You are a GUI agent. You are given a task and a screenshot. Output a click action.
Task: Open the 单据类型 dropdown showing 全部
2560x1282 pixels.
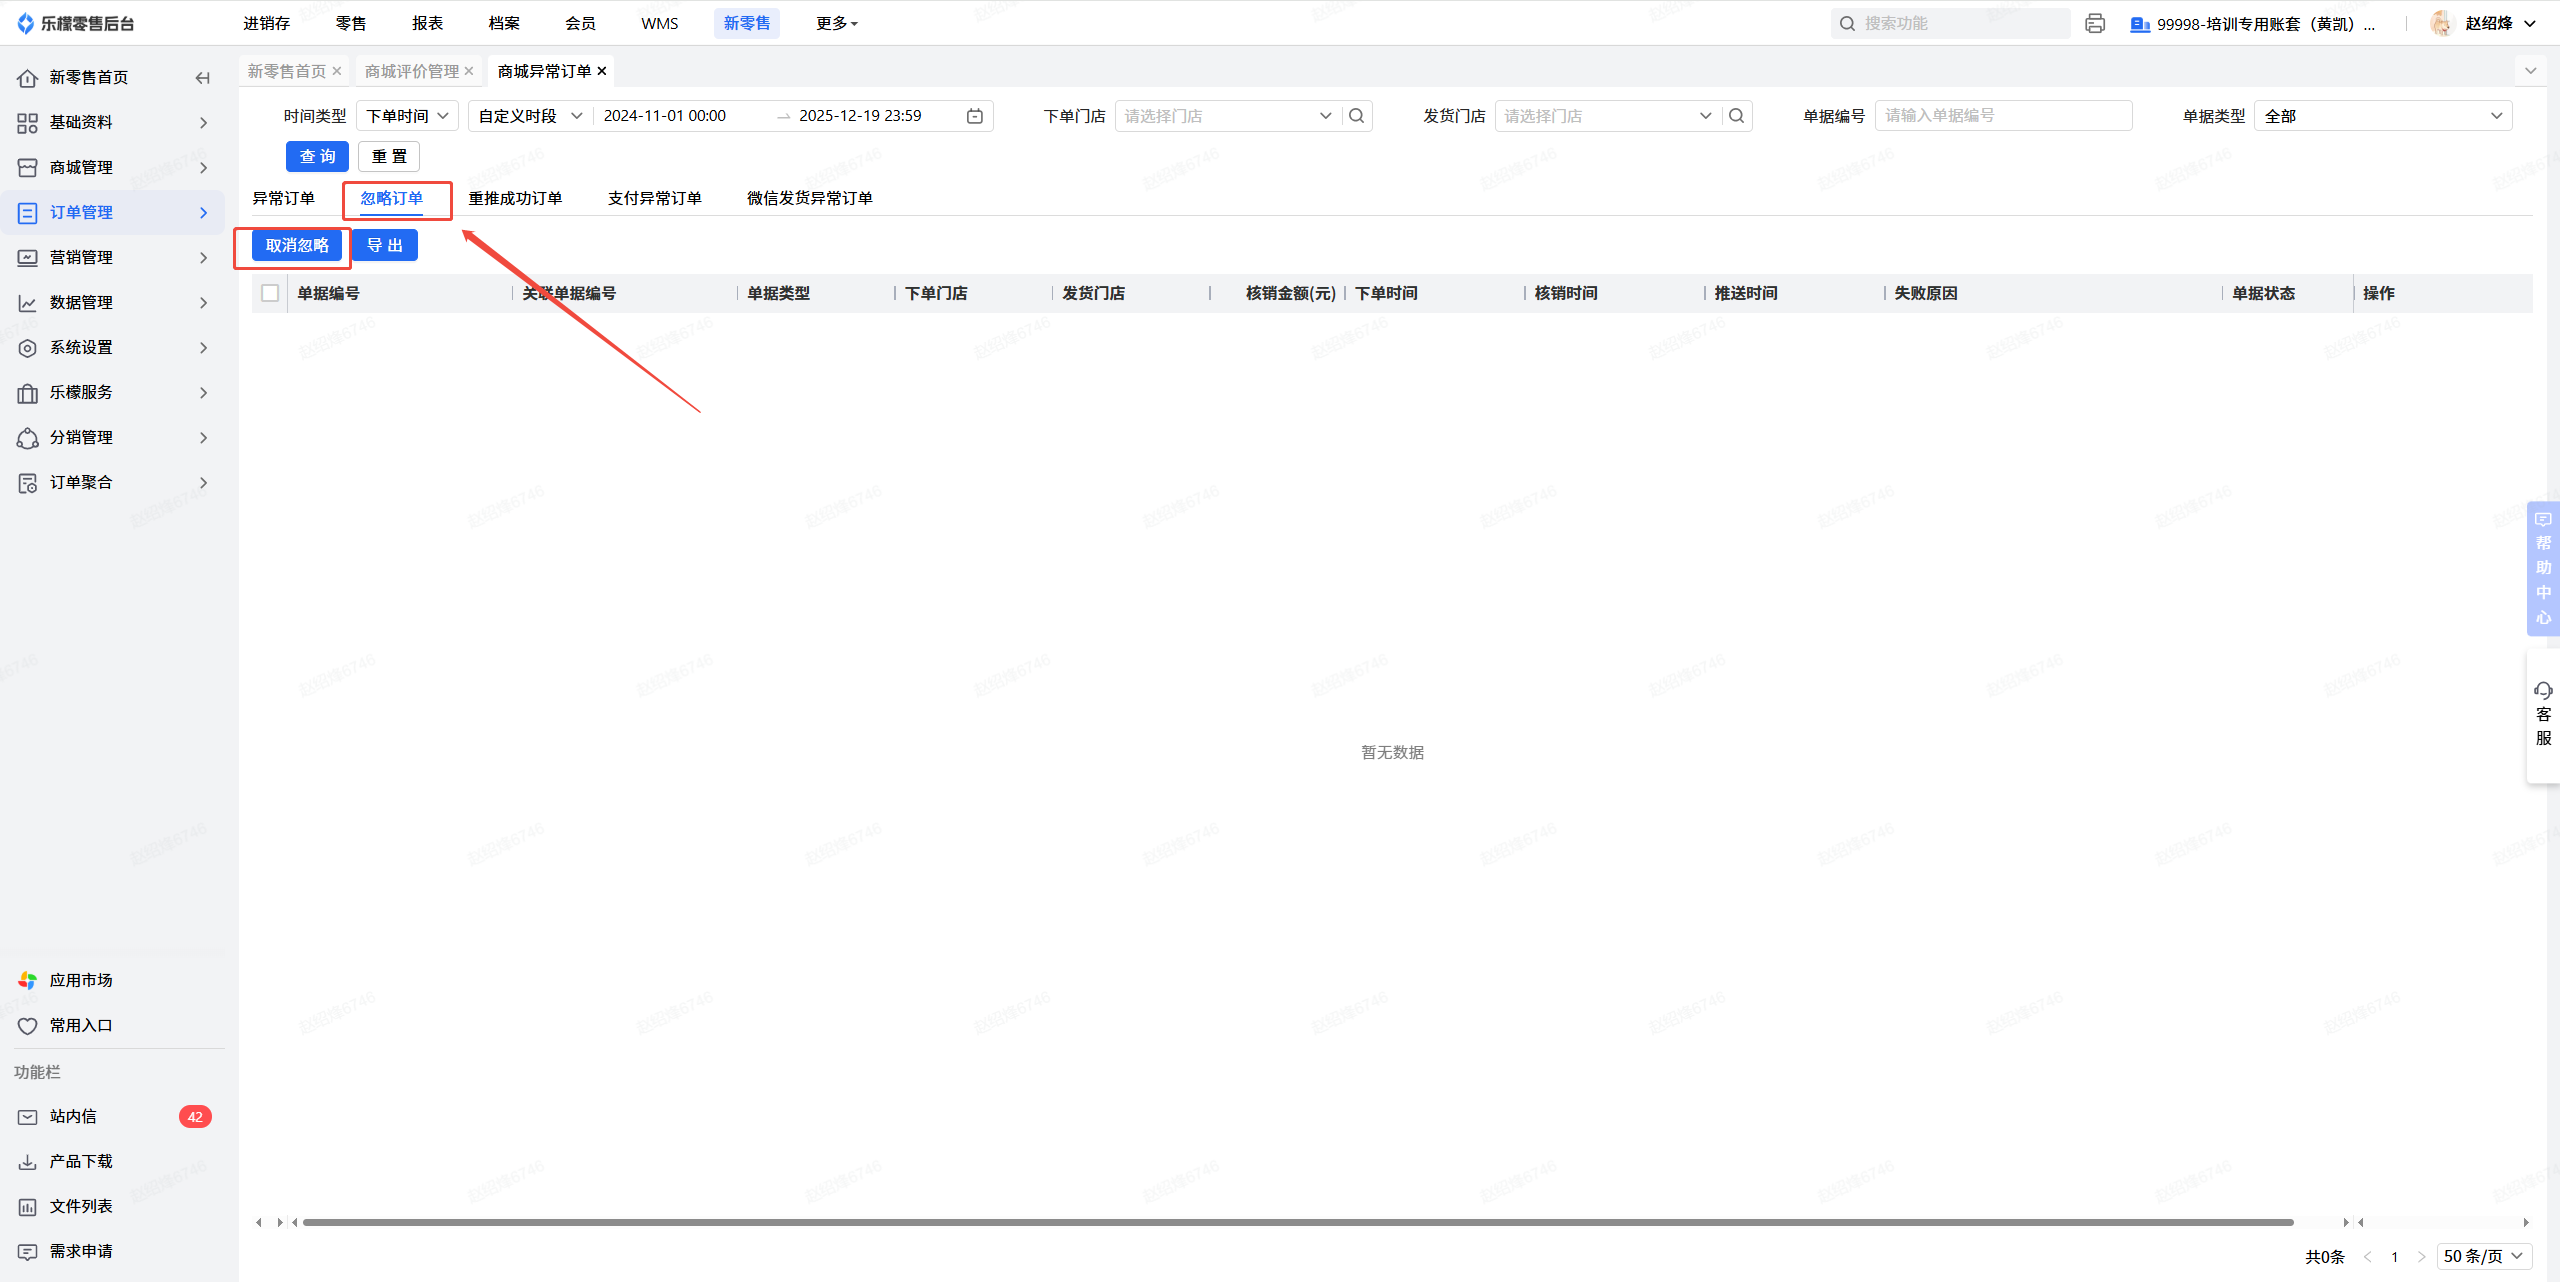(x=2382, y=116)
